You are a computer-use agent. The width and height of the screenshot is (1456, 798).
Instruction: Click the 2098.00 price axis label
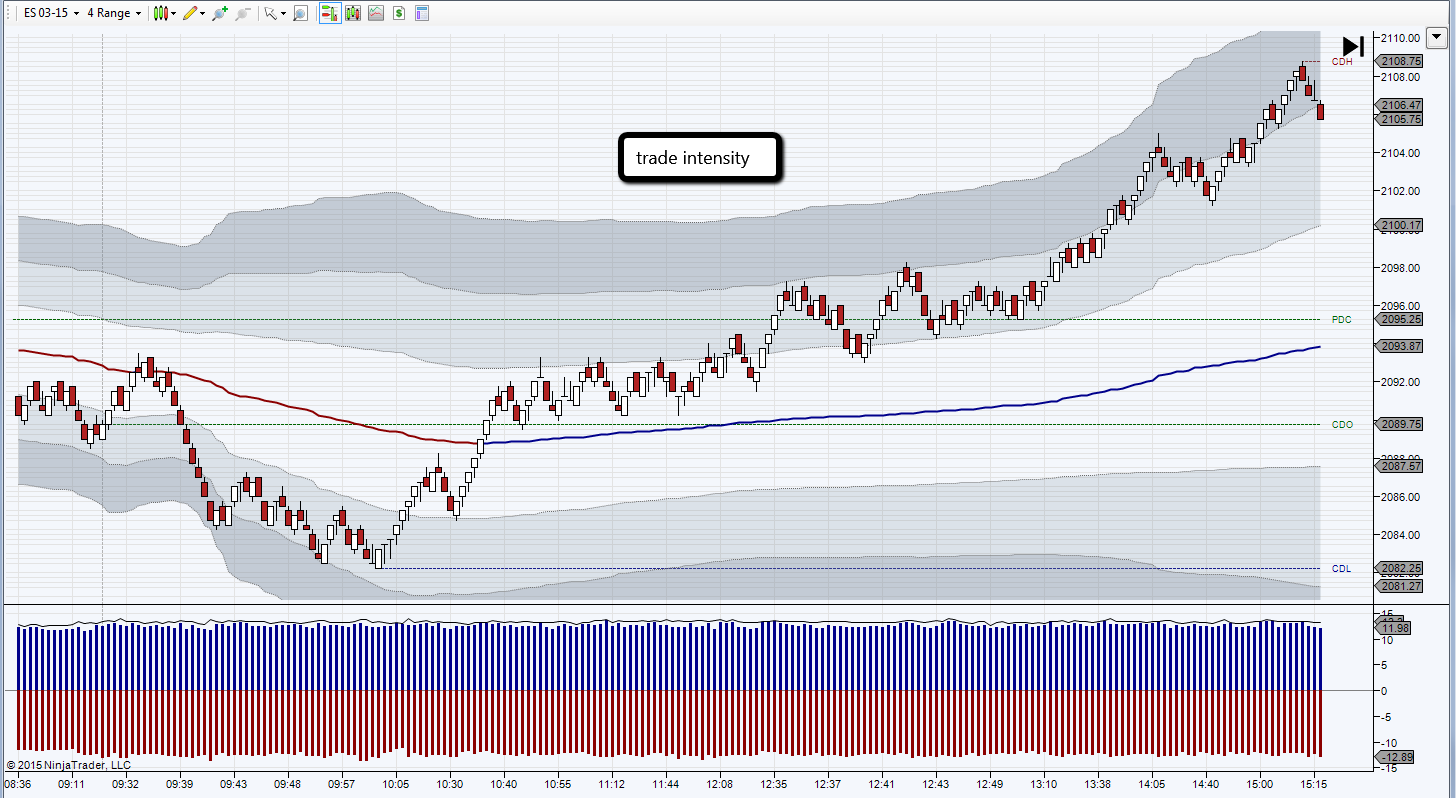[x=1401, y=268]
